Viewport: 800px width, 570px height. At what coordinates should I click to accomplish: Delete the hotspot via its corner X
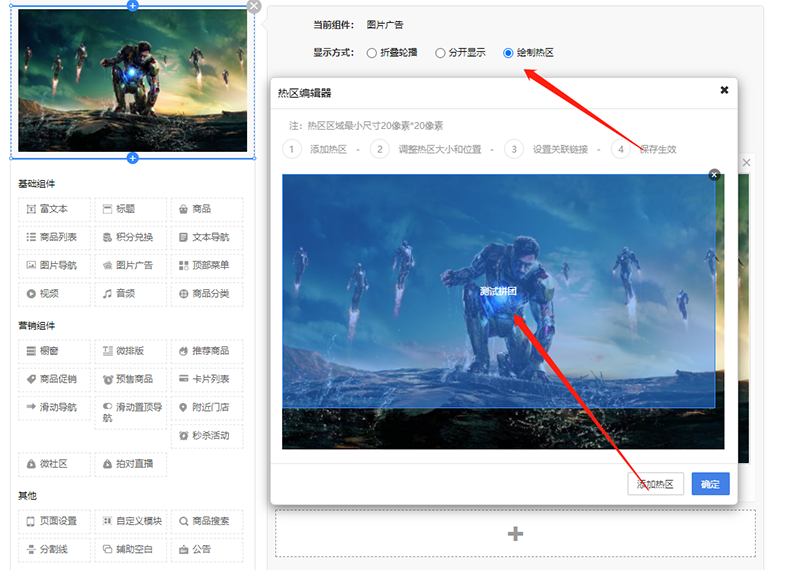714,175
